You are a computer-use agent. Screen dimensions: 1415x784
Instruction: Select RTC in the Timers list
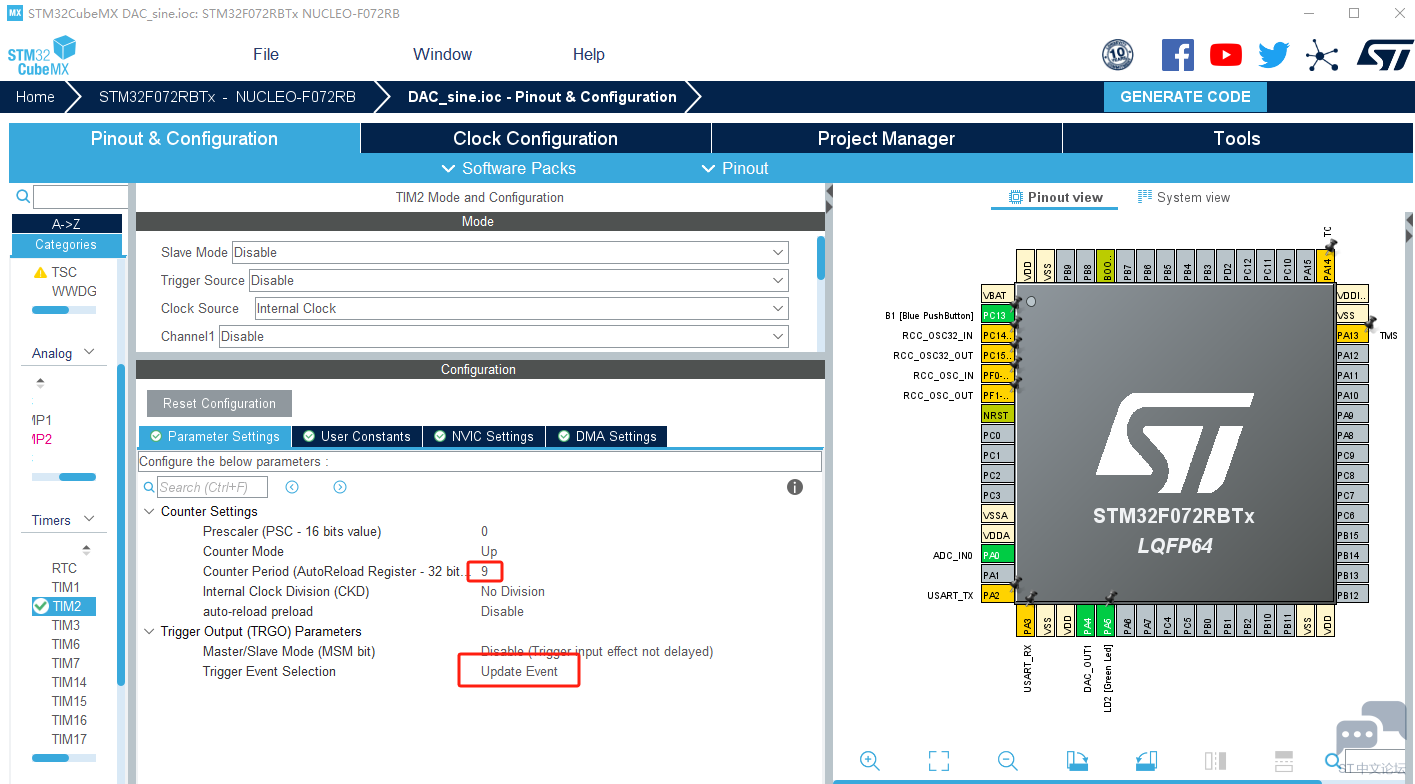coord(64,568)
